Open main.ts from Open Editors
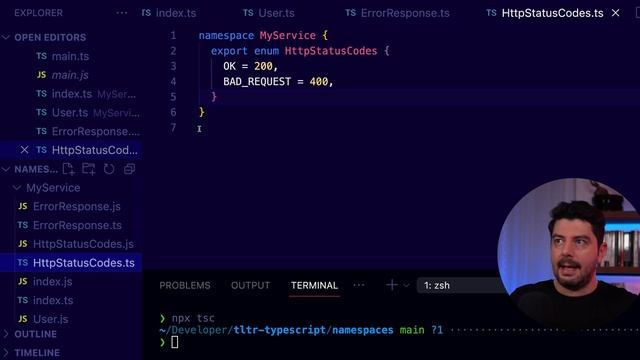 pos(70,56)
